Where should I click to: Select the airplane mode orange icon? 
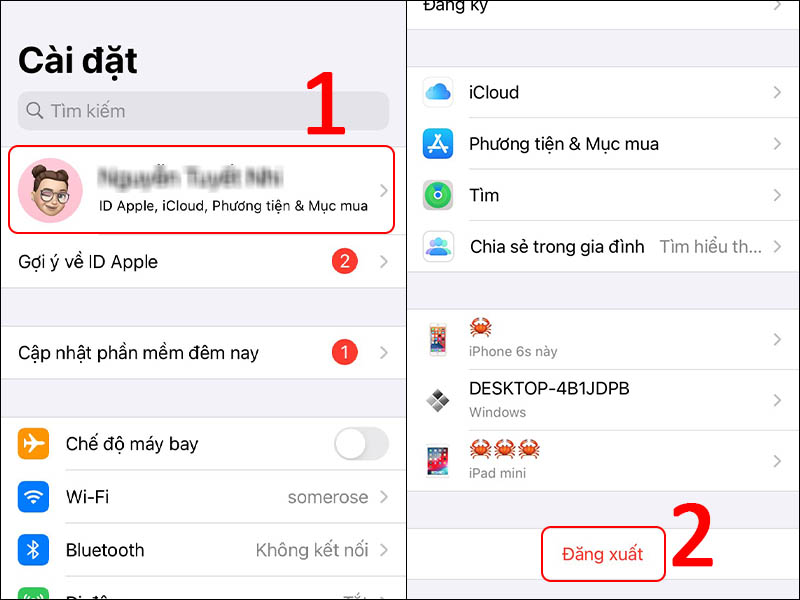33,443
